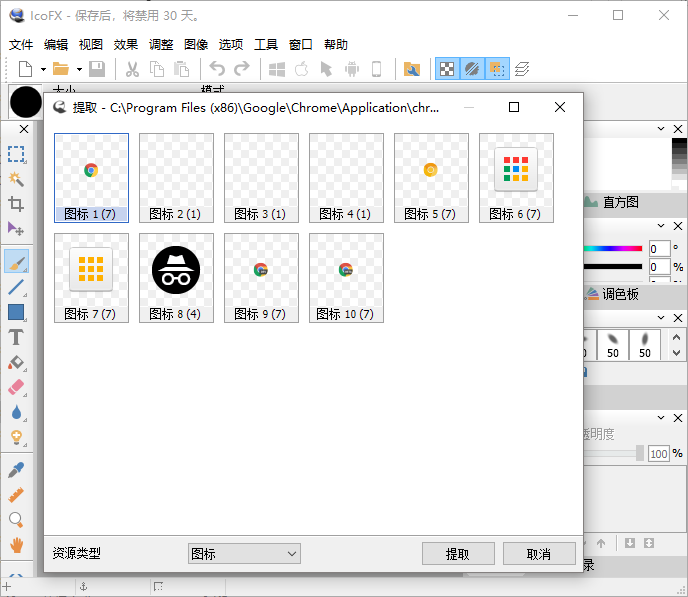688x597 pixels.
Task: Select the line drawing tool
Action: 16,287
